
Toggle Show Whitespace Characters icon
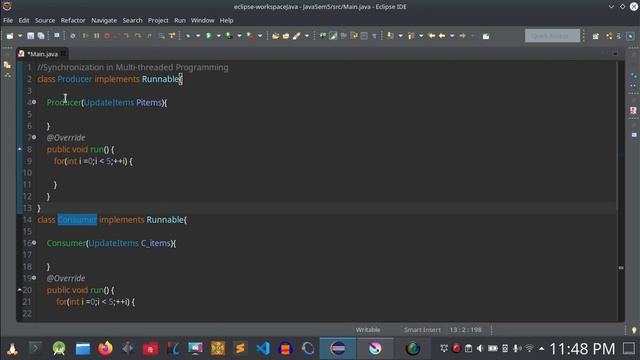point(374,36)
